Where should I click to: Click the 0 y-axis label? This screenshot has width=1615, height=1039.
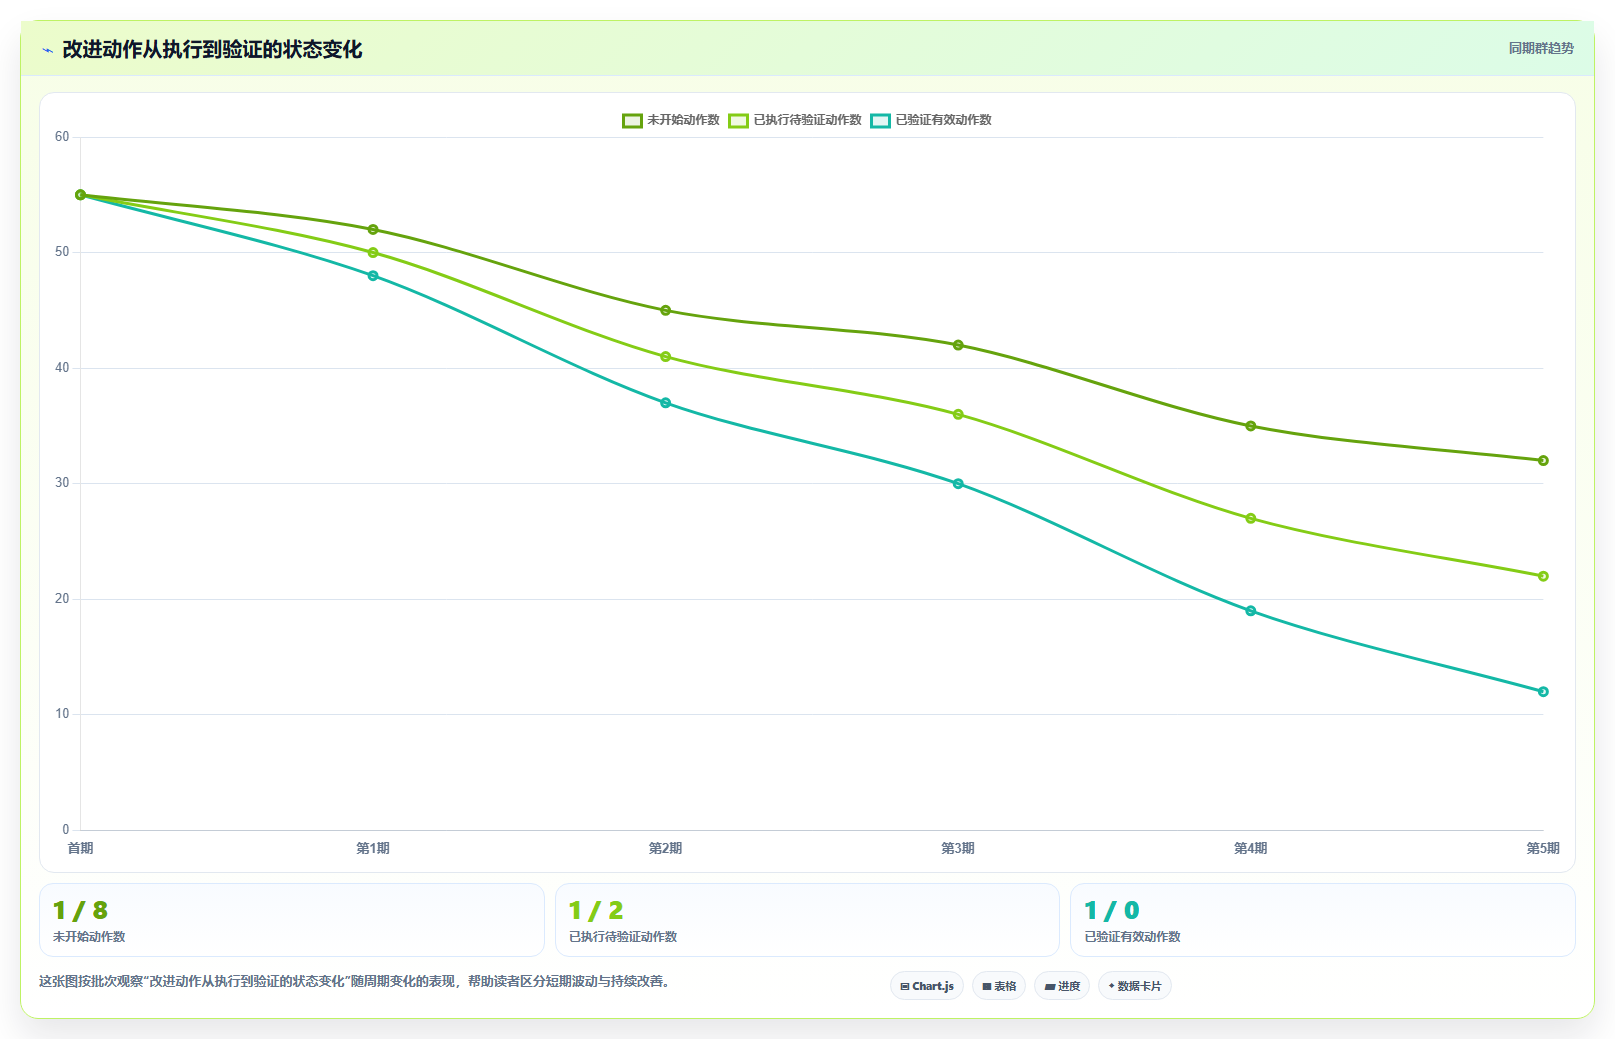point(66,829)
